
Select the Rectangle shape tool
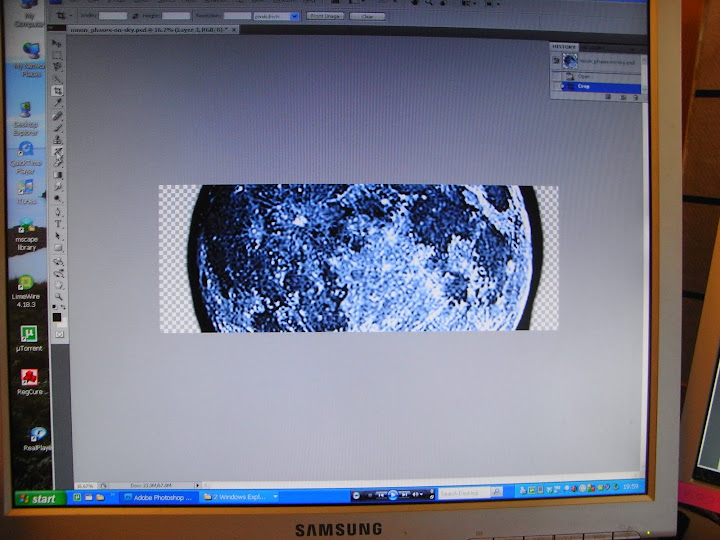[x=58, y=248]
